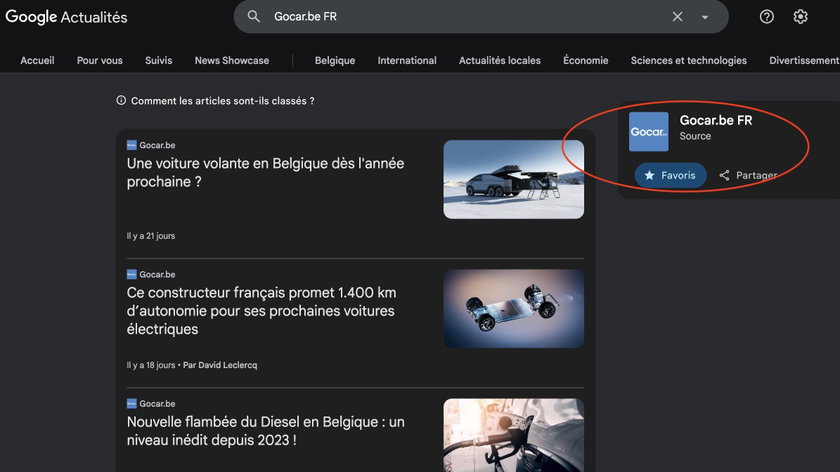Click 'Par David Leclercq' author text

click(220, 365)
